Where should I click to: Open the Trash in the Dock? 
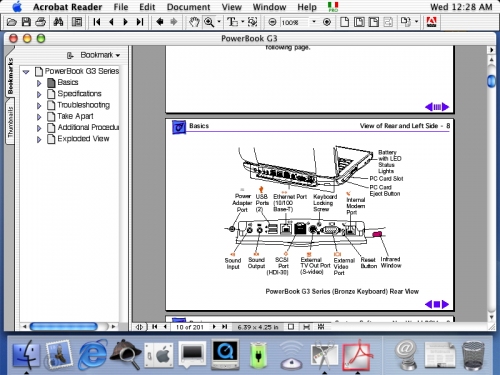(473, 355)
